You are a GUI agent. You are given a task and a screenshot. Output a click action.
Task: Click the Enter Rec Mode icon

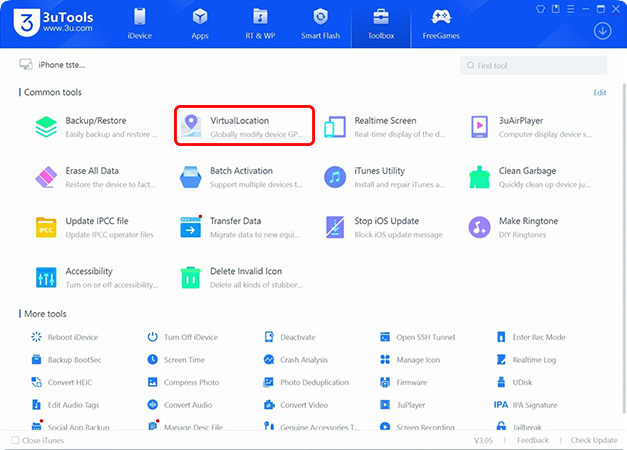[x=501, y=337]
